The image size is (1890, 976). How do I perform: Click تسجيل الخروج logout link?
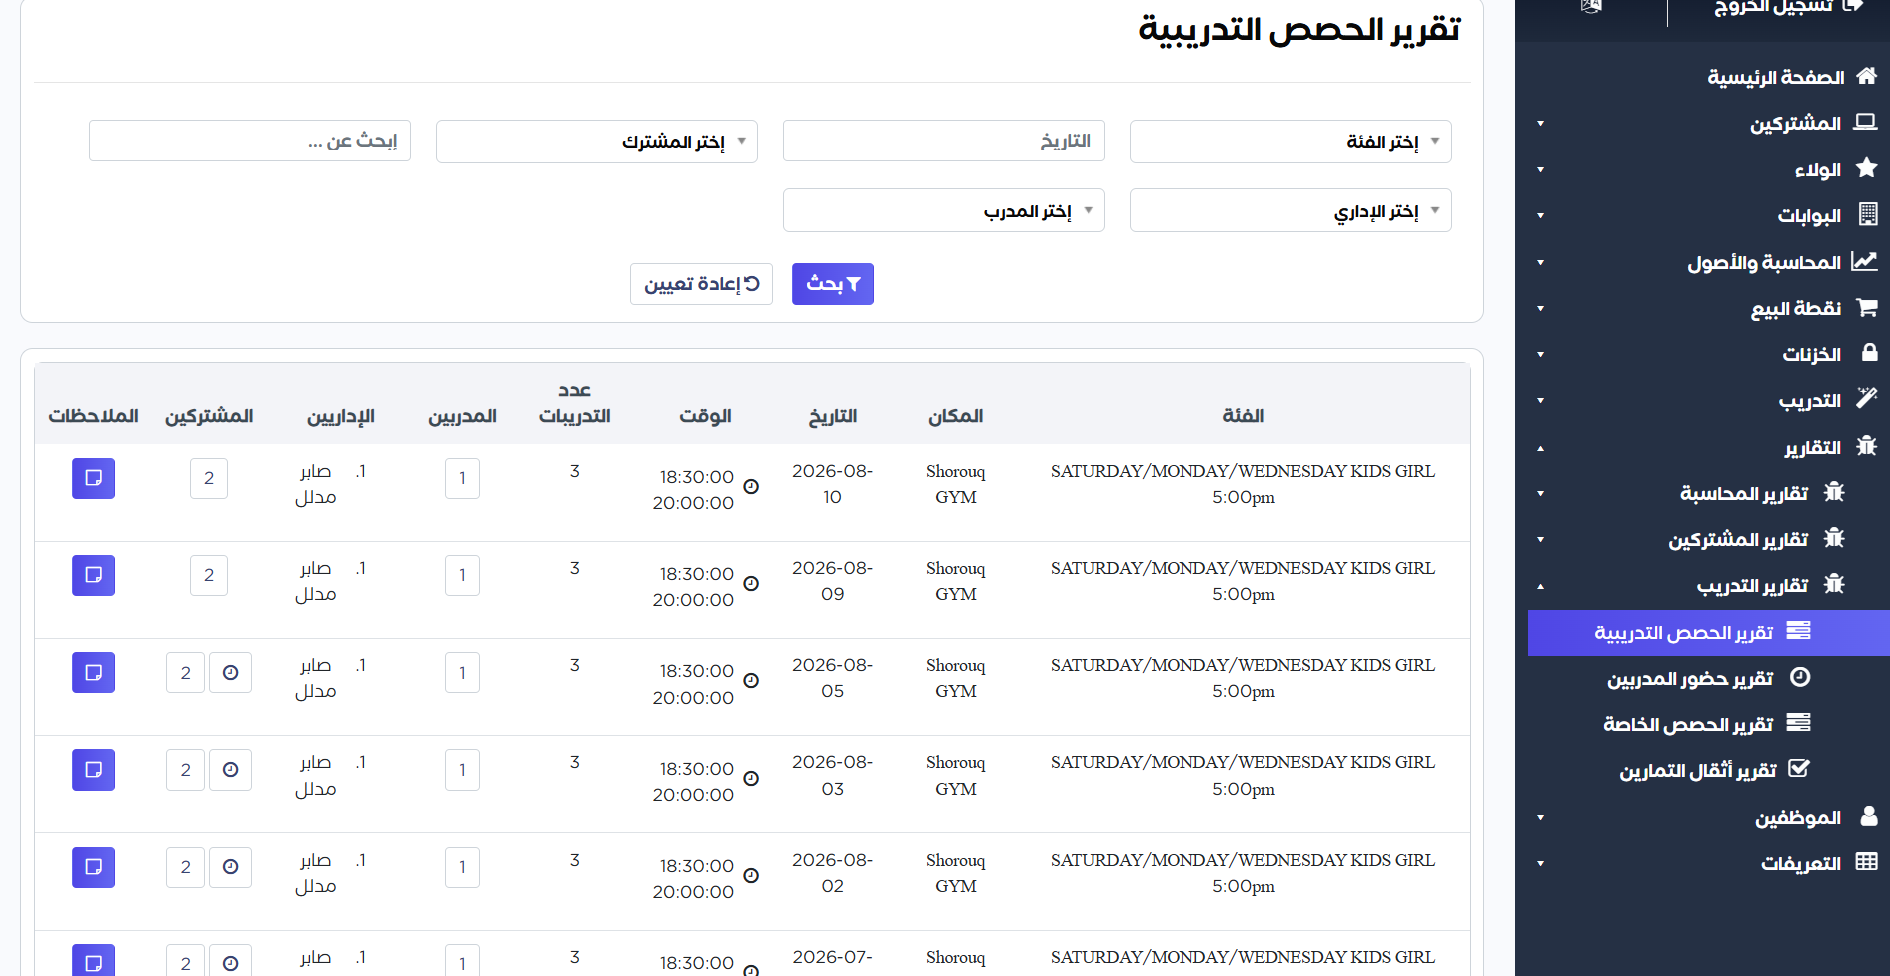tap(1774, 7)
